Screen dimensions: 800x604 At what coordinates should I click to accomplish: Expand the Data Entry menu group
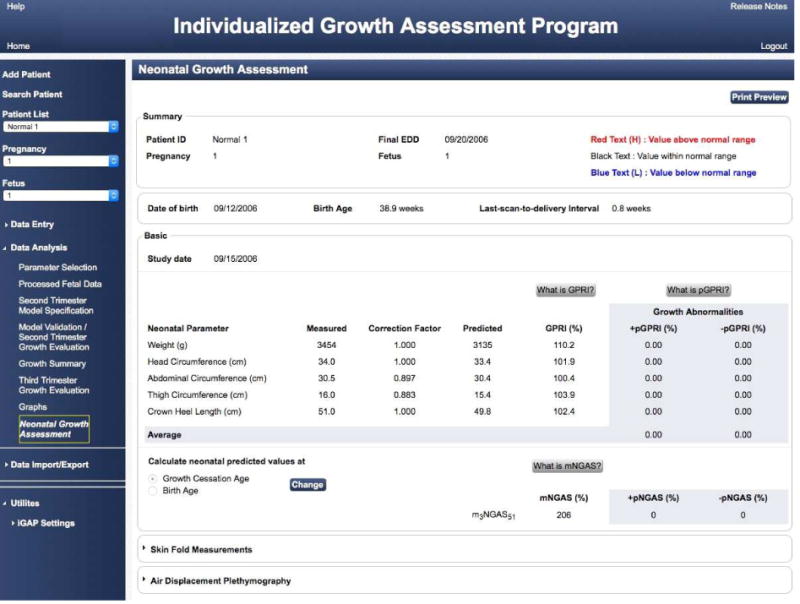[32, 224]
